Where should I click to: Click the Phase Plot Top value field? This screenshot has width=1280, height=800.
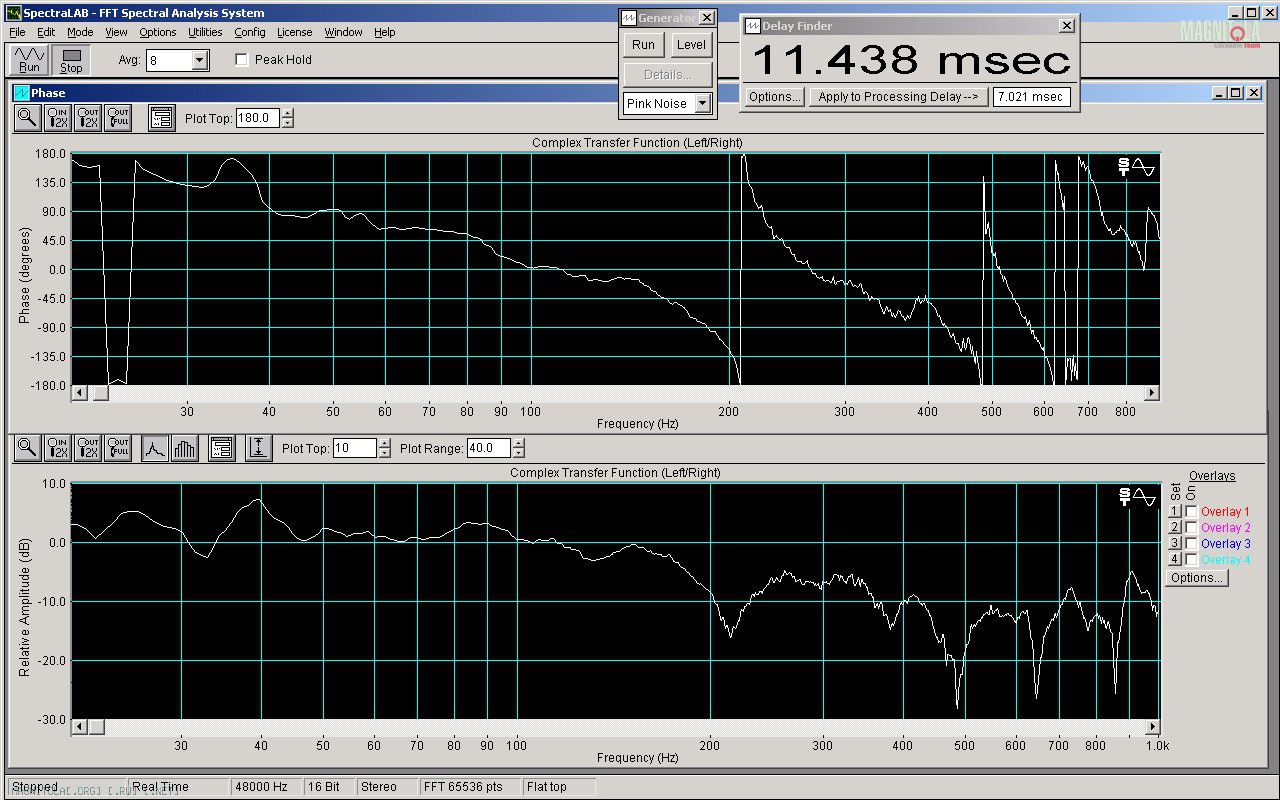pyautogui.click(x=258, y=118)
